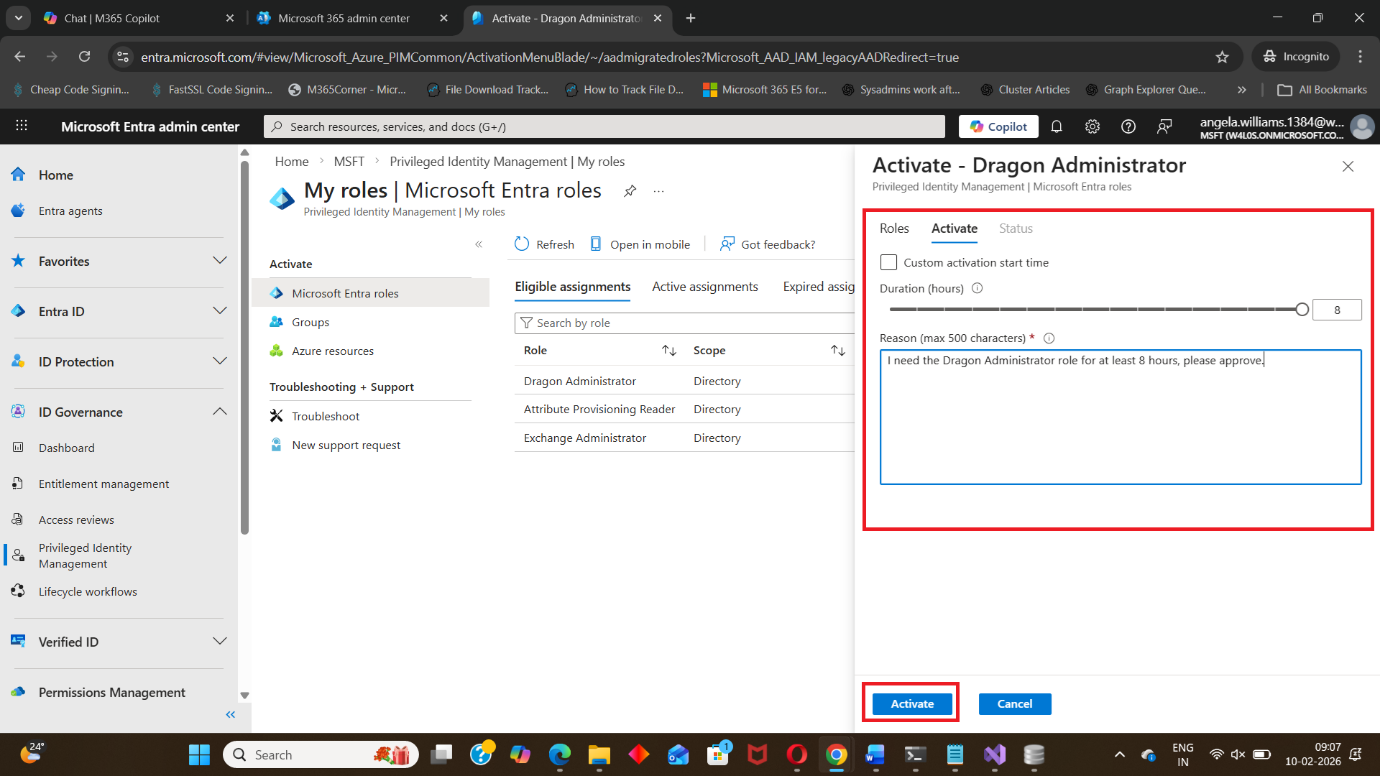The width and height of the screenshot is (1380, 776).
Task: Switch to Active assignments tab
Action: (705, 287)
